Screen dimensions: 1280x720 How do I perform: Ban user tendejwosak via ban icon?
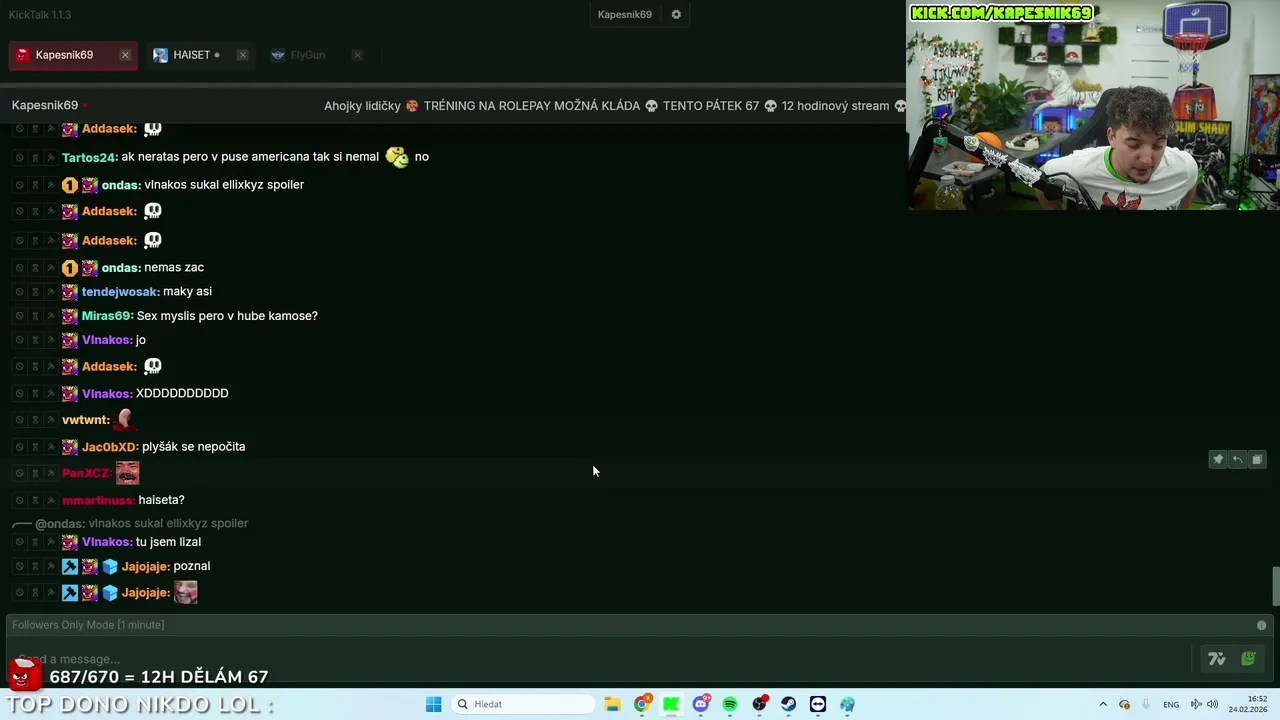point(19,292)
